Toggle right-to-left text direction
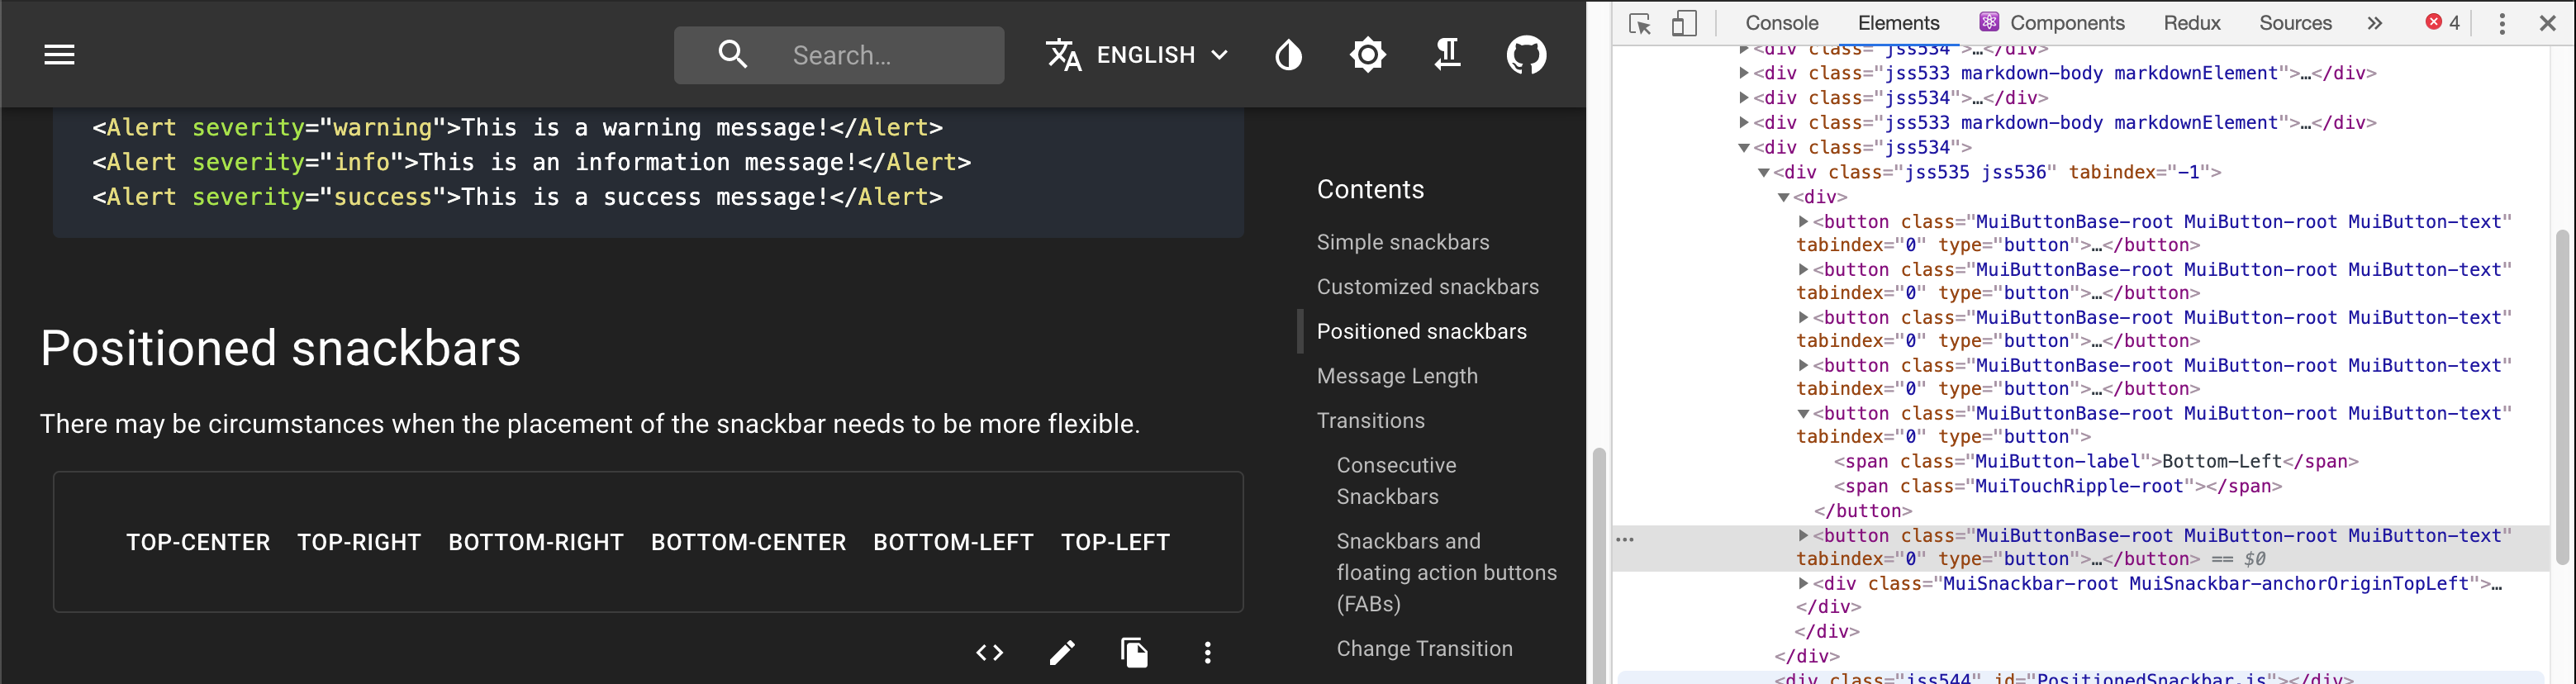Image resolution: width=2576 pixels, height=684 pixels. (1447, 54)
